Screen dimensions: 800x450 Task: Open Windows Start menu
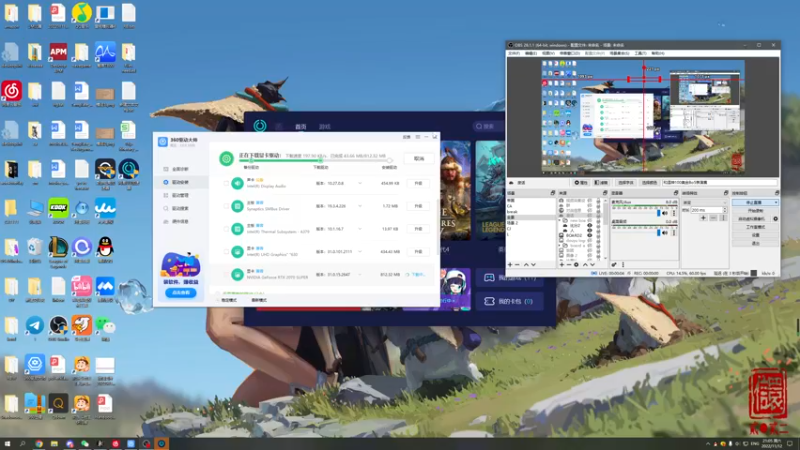coord(7,444)
